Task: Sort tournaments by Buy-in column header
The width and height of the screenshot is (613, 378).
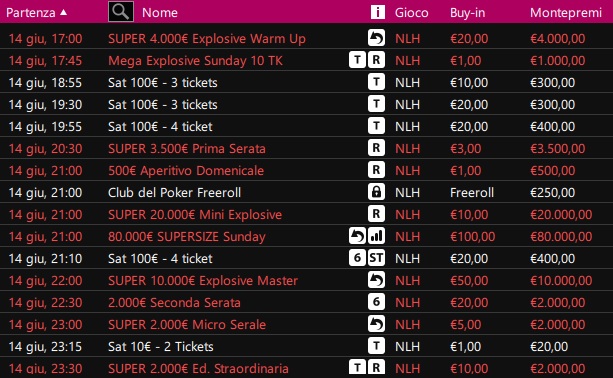Action: pos(467,13)
